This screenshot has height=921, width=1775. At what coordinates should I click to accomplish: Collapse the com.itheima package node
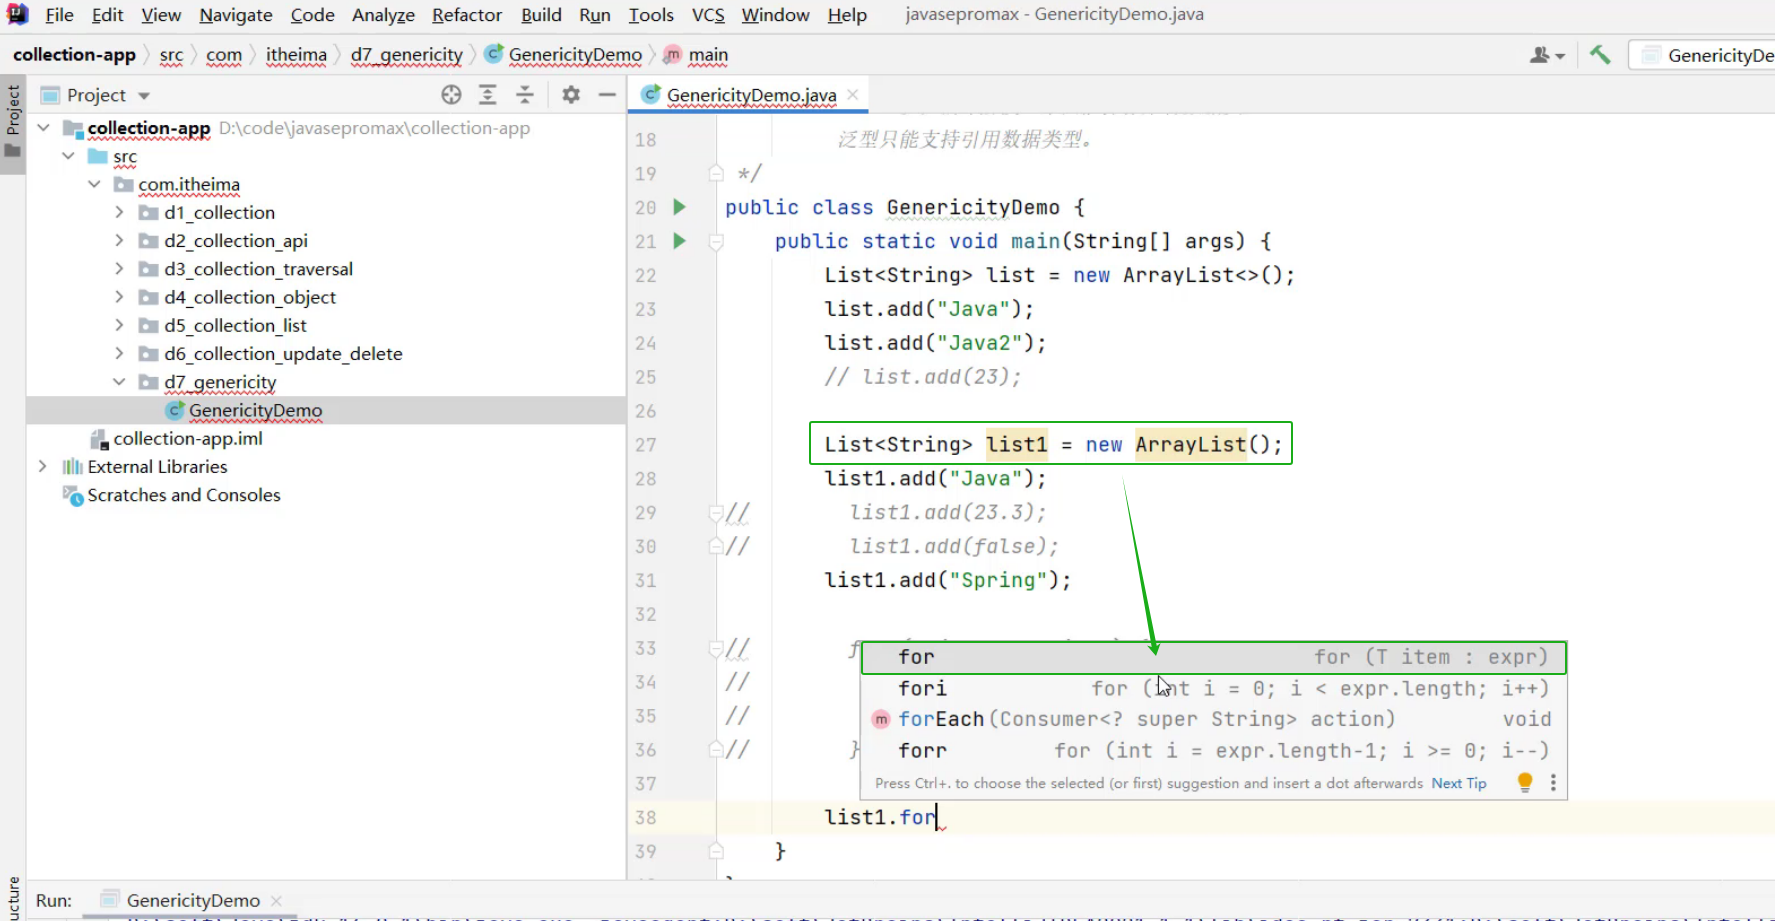tap(94, 184)
